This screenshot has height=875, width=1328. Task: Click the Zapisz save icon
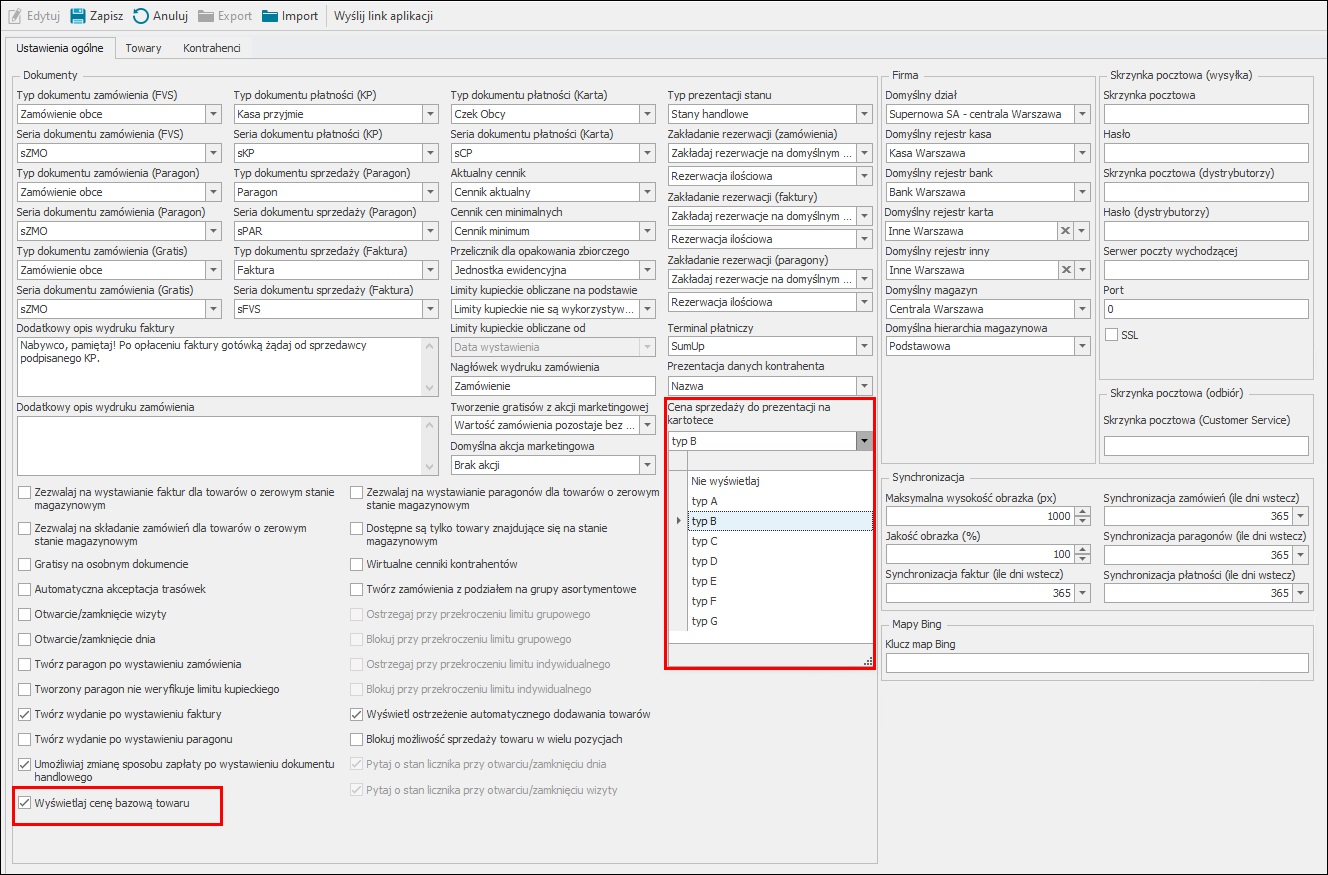[78, 16]
